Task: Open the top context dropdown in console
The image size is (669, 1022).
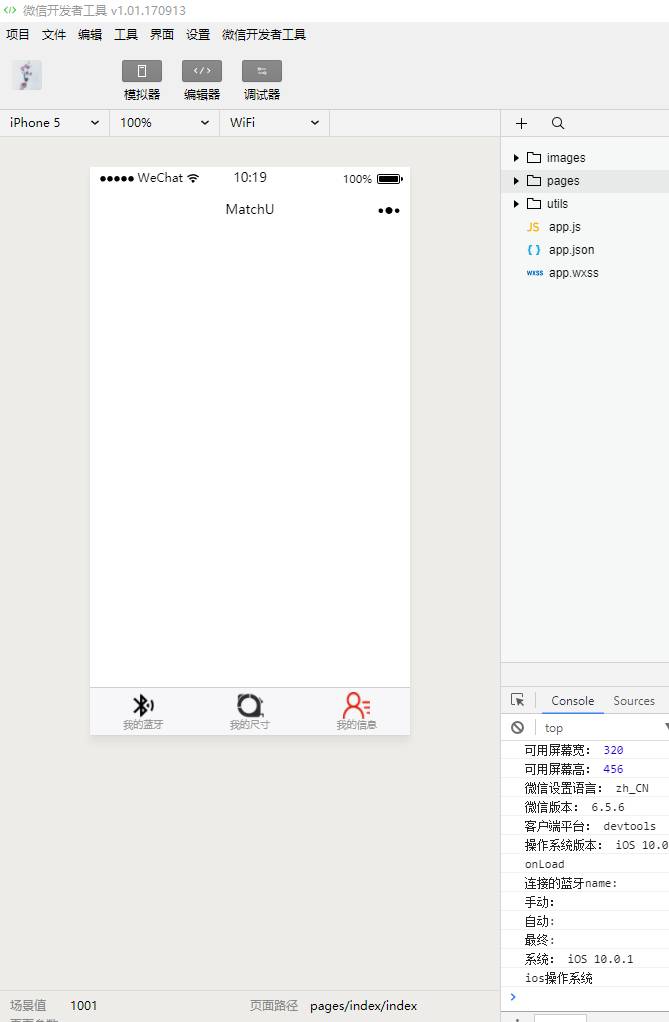Action: pyautogui.click(x=606, y=727)
